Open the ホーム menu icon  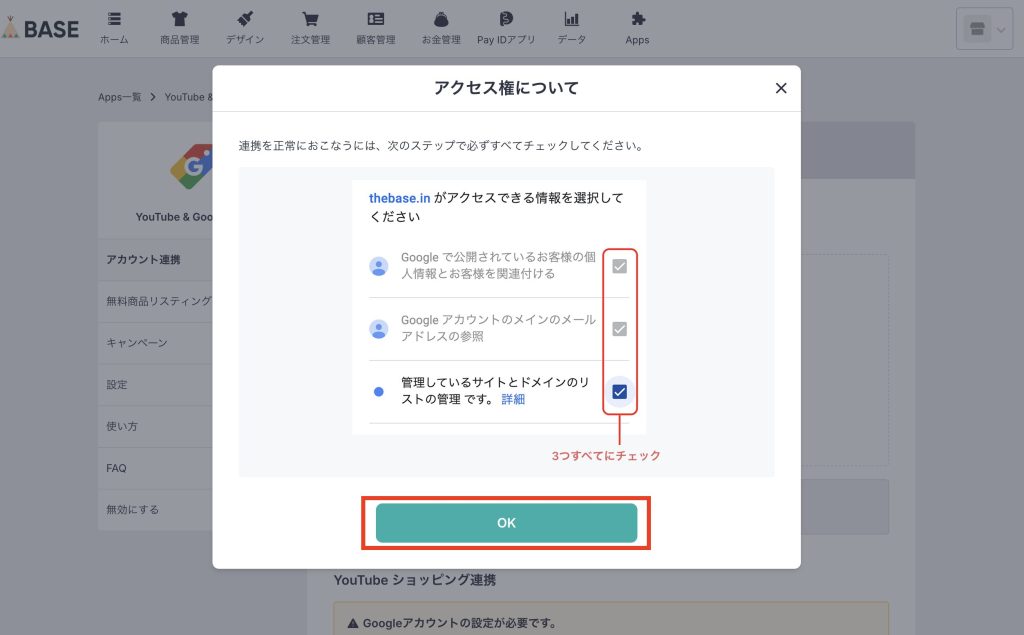pos(114,19)
